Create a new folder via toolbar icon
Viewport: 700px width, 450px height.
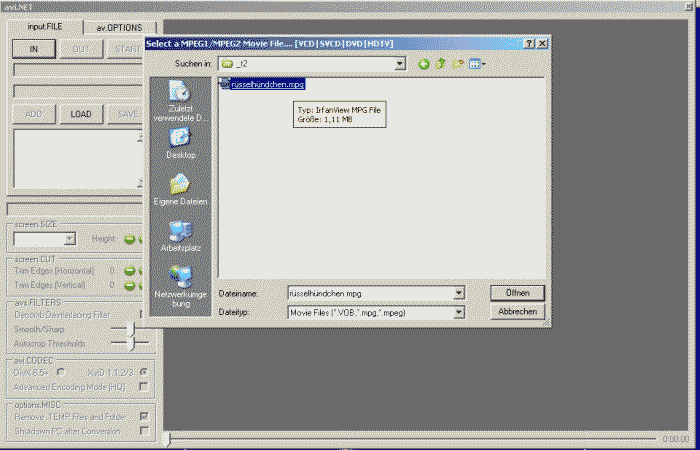pos(458,64)
